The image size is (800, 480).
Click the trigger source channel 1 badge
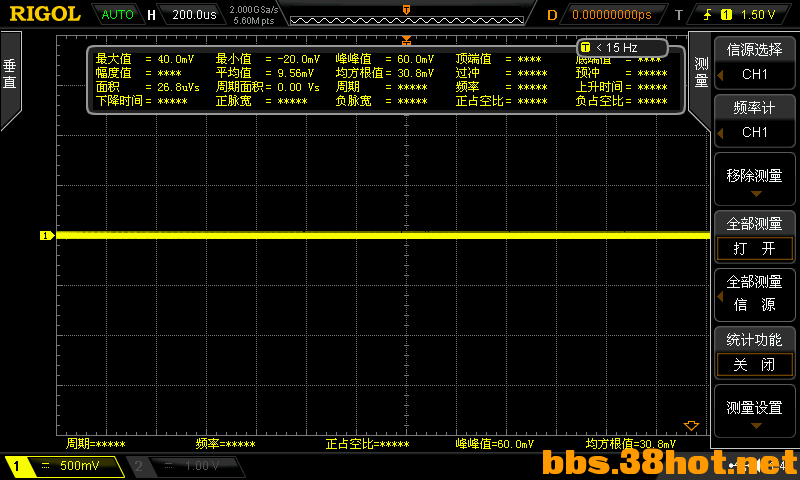[726, 15]
